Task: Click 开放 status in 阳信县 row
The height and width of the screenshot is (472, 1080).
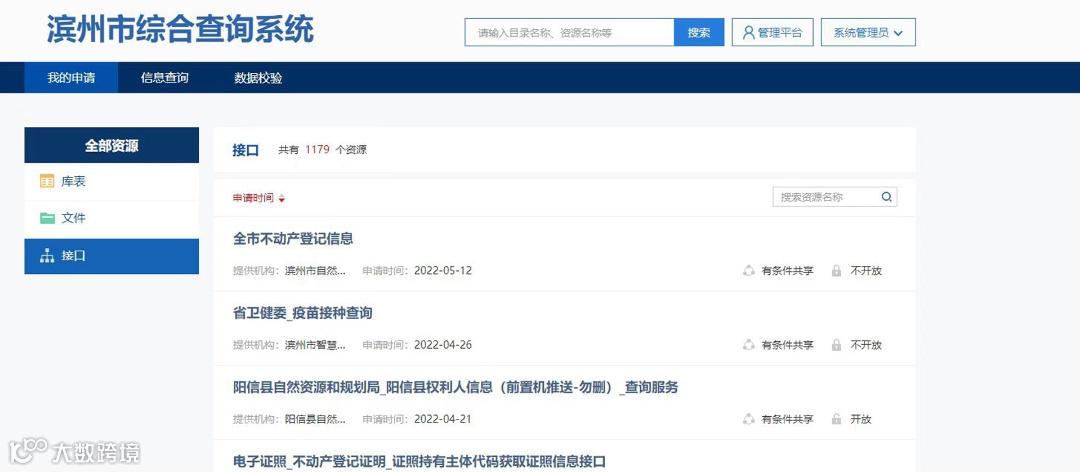Action: pyautogui.click(x=861, y=419)
